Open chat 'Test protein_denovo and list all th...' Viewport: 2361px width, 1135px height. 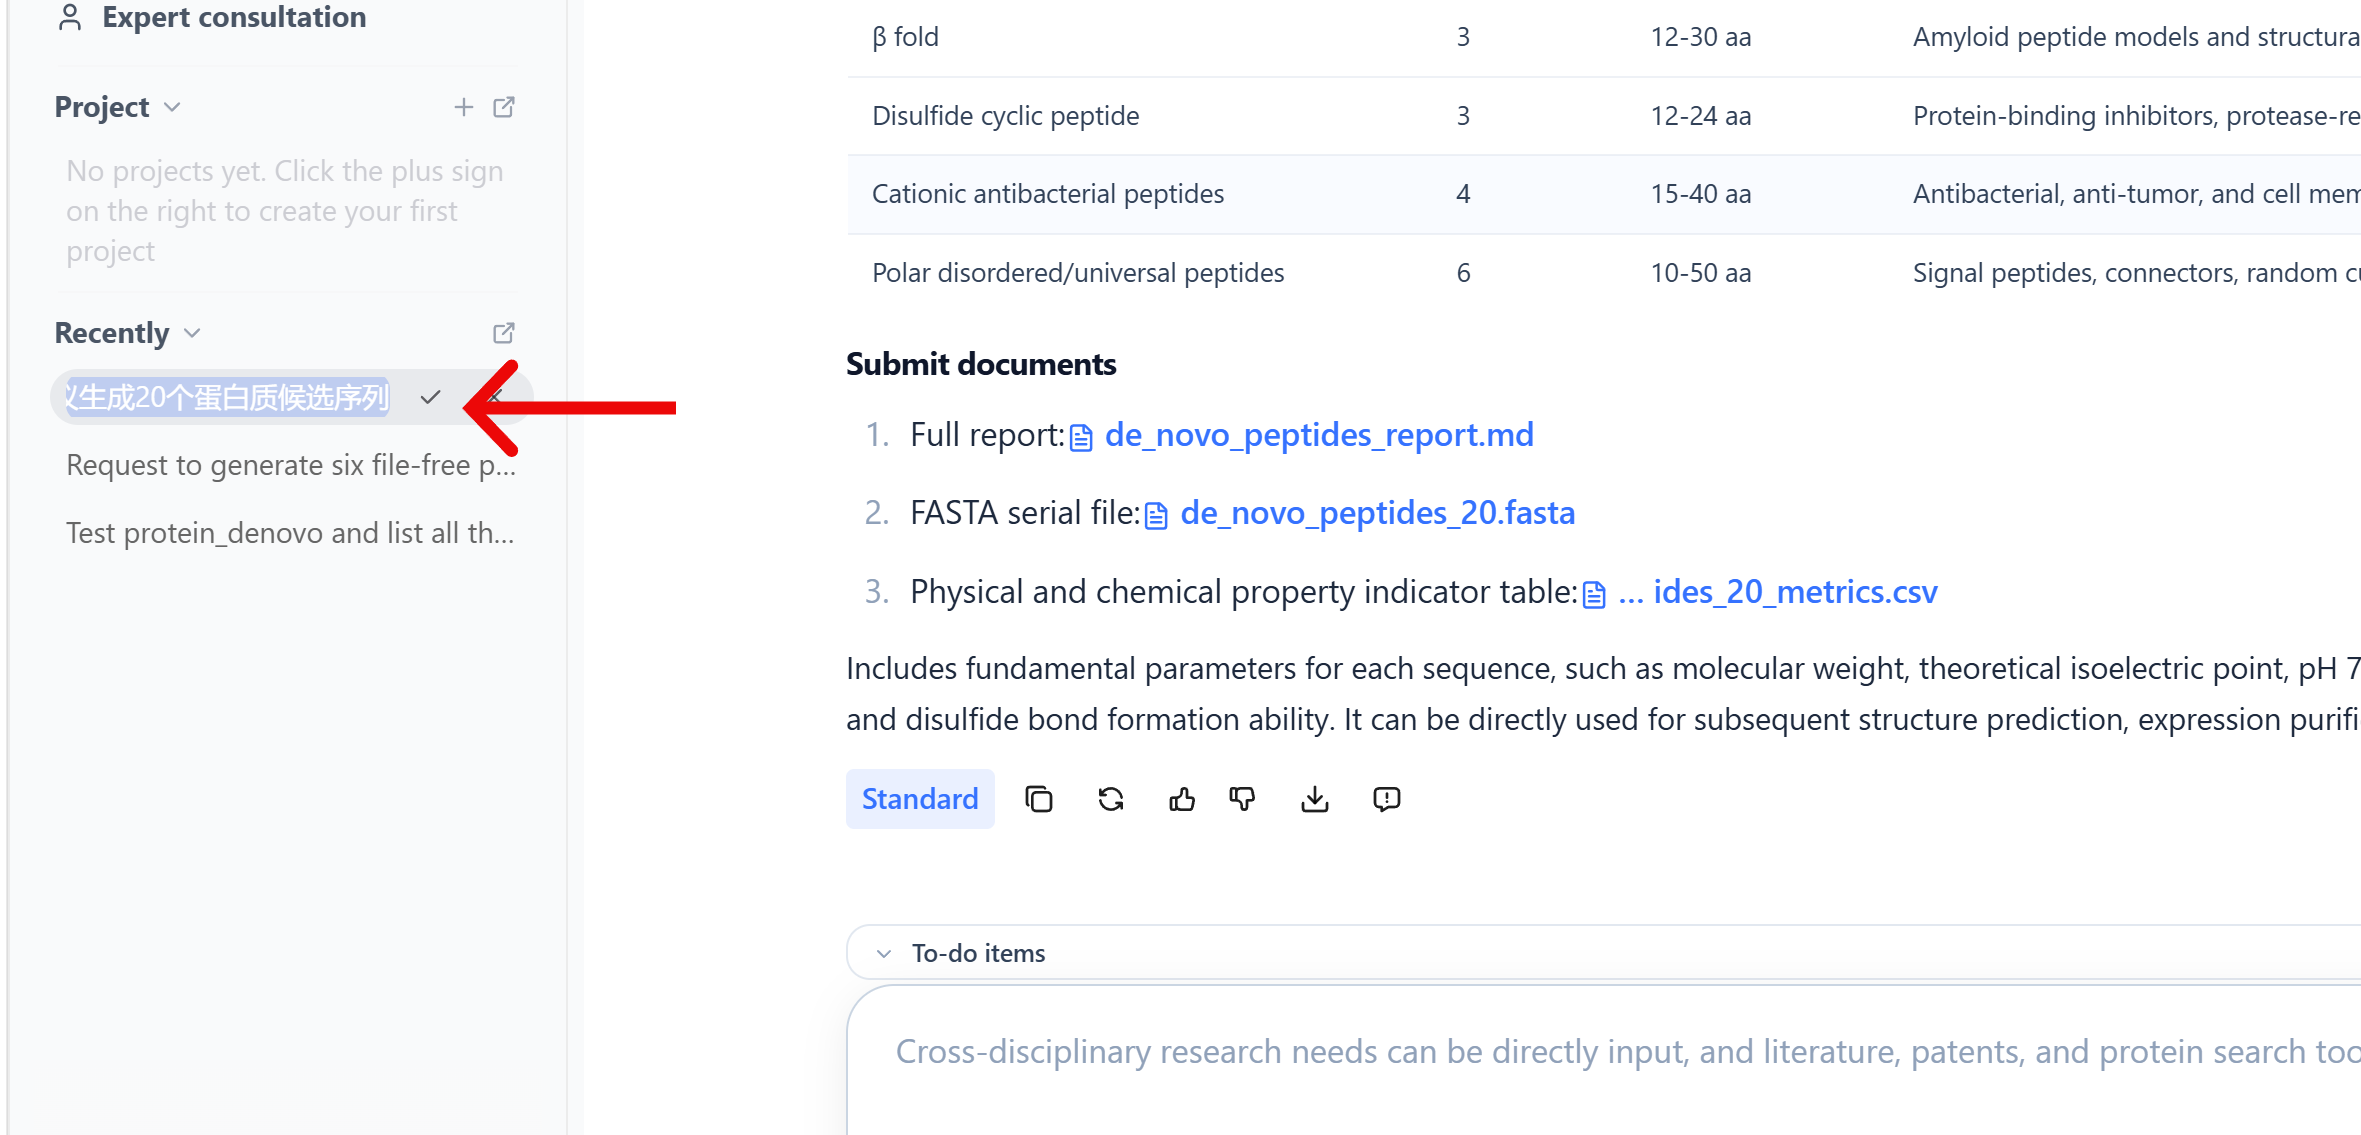pos(291,533)
